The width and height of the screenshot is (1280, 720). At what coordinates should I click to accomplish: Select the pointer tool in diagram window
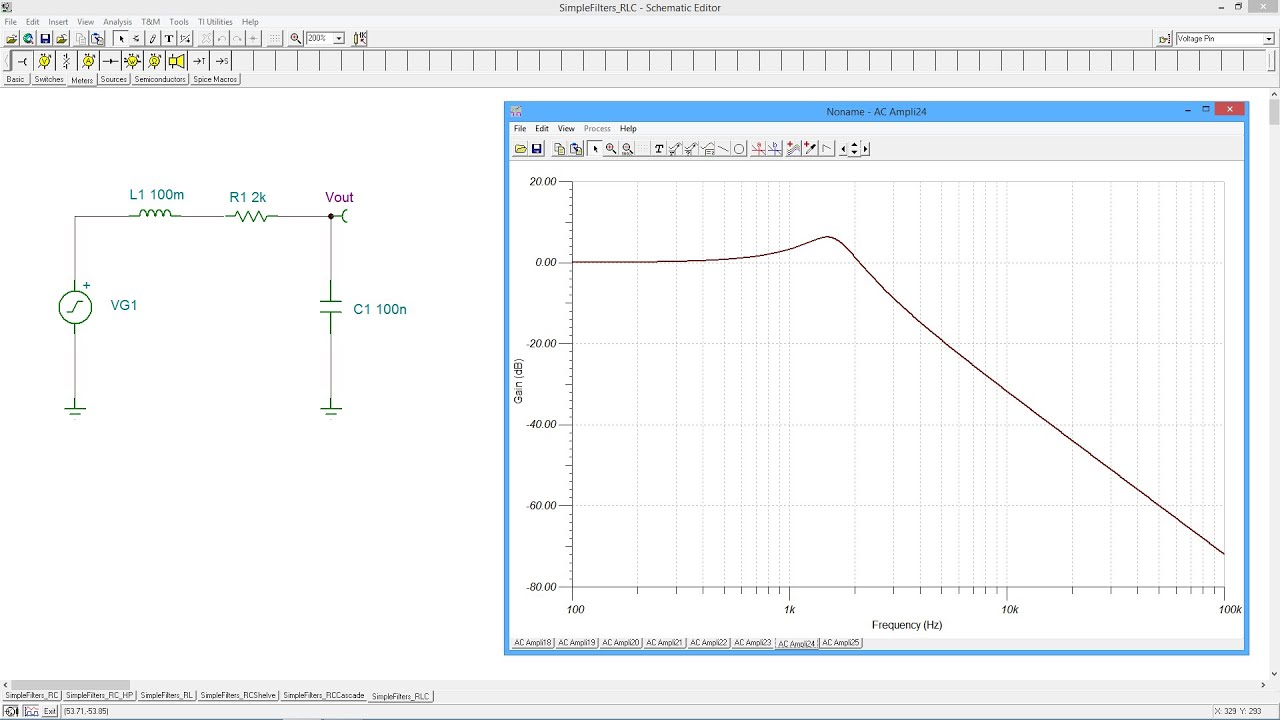[595, 149]
